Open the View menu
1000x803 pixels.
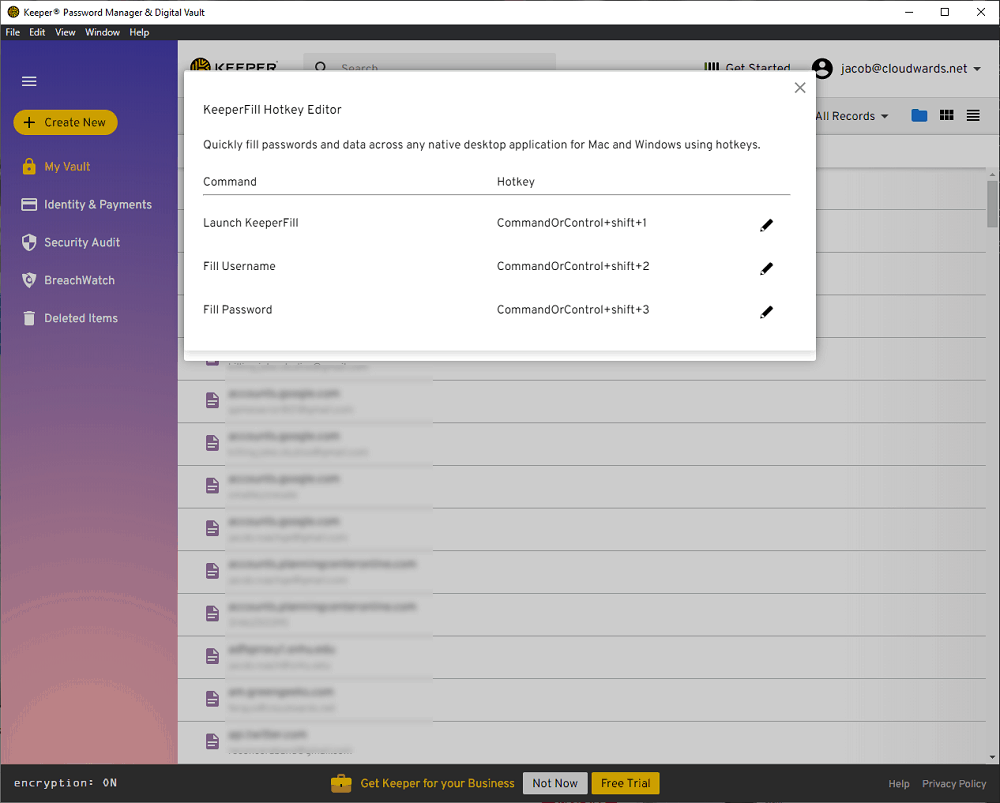point(65,33)
